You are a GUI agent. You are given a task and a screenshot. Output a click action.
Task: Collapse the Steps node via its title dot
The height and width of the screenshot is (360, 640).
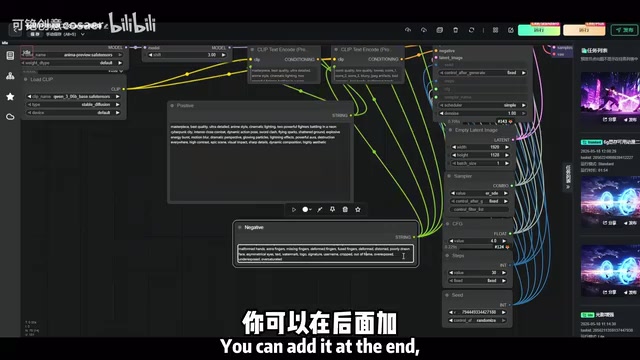coord(447,256)
